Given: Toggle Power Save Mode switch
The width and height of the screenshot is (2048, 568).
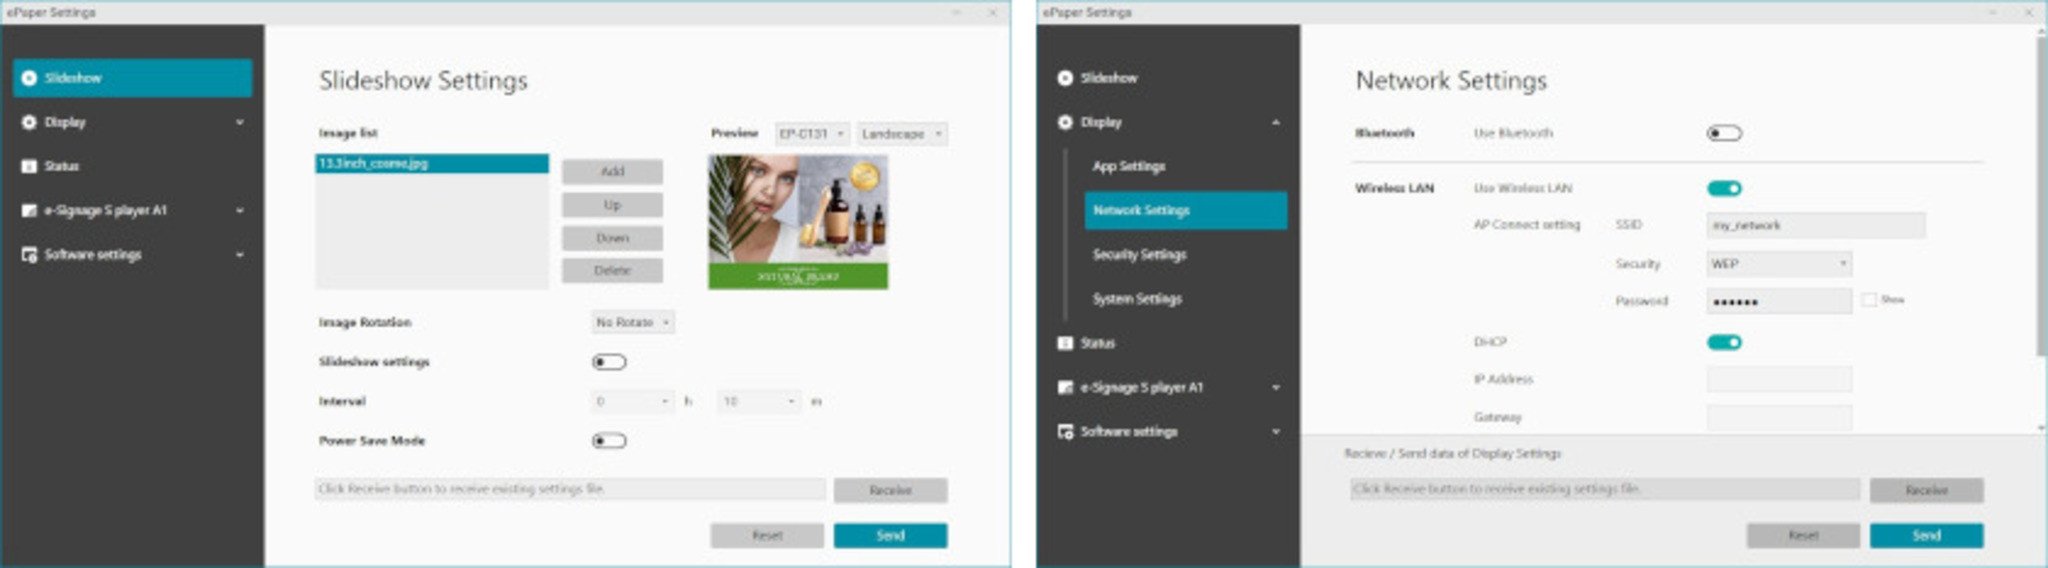Looking at the screenshot, I should [609, 441].
